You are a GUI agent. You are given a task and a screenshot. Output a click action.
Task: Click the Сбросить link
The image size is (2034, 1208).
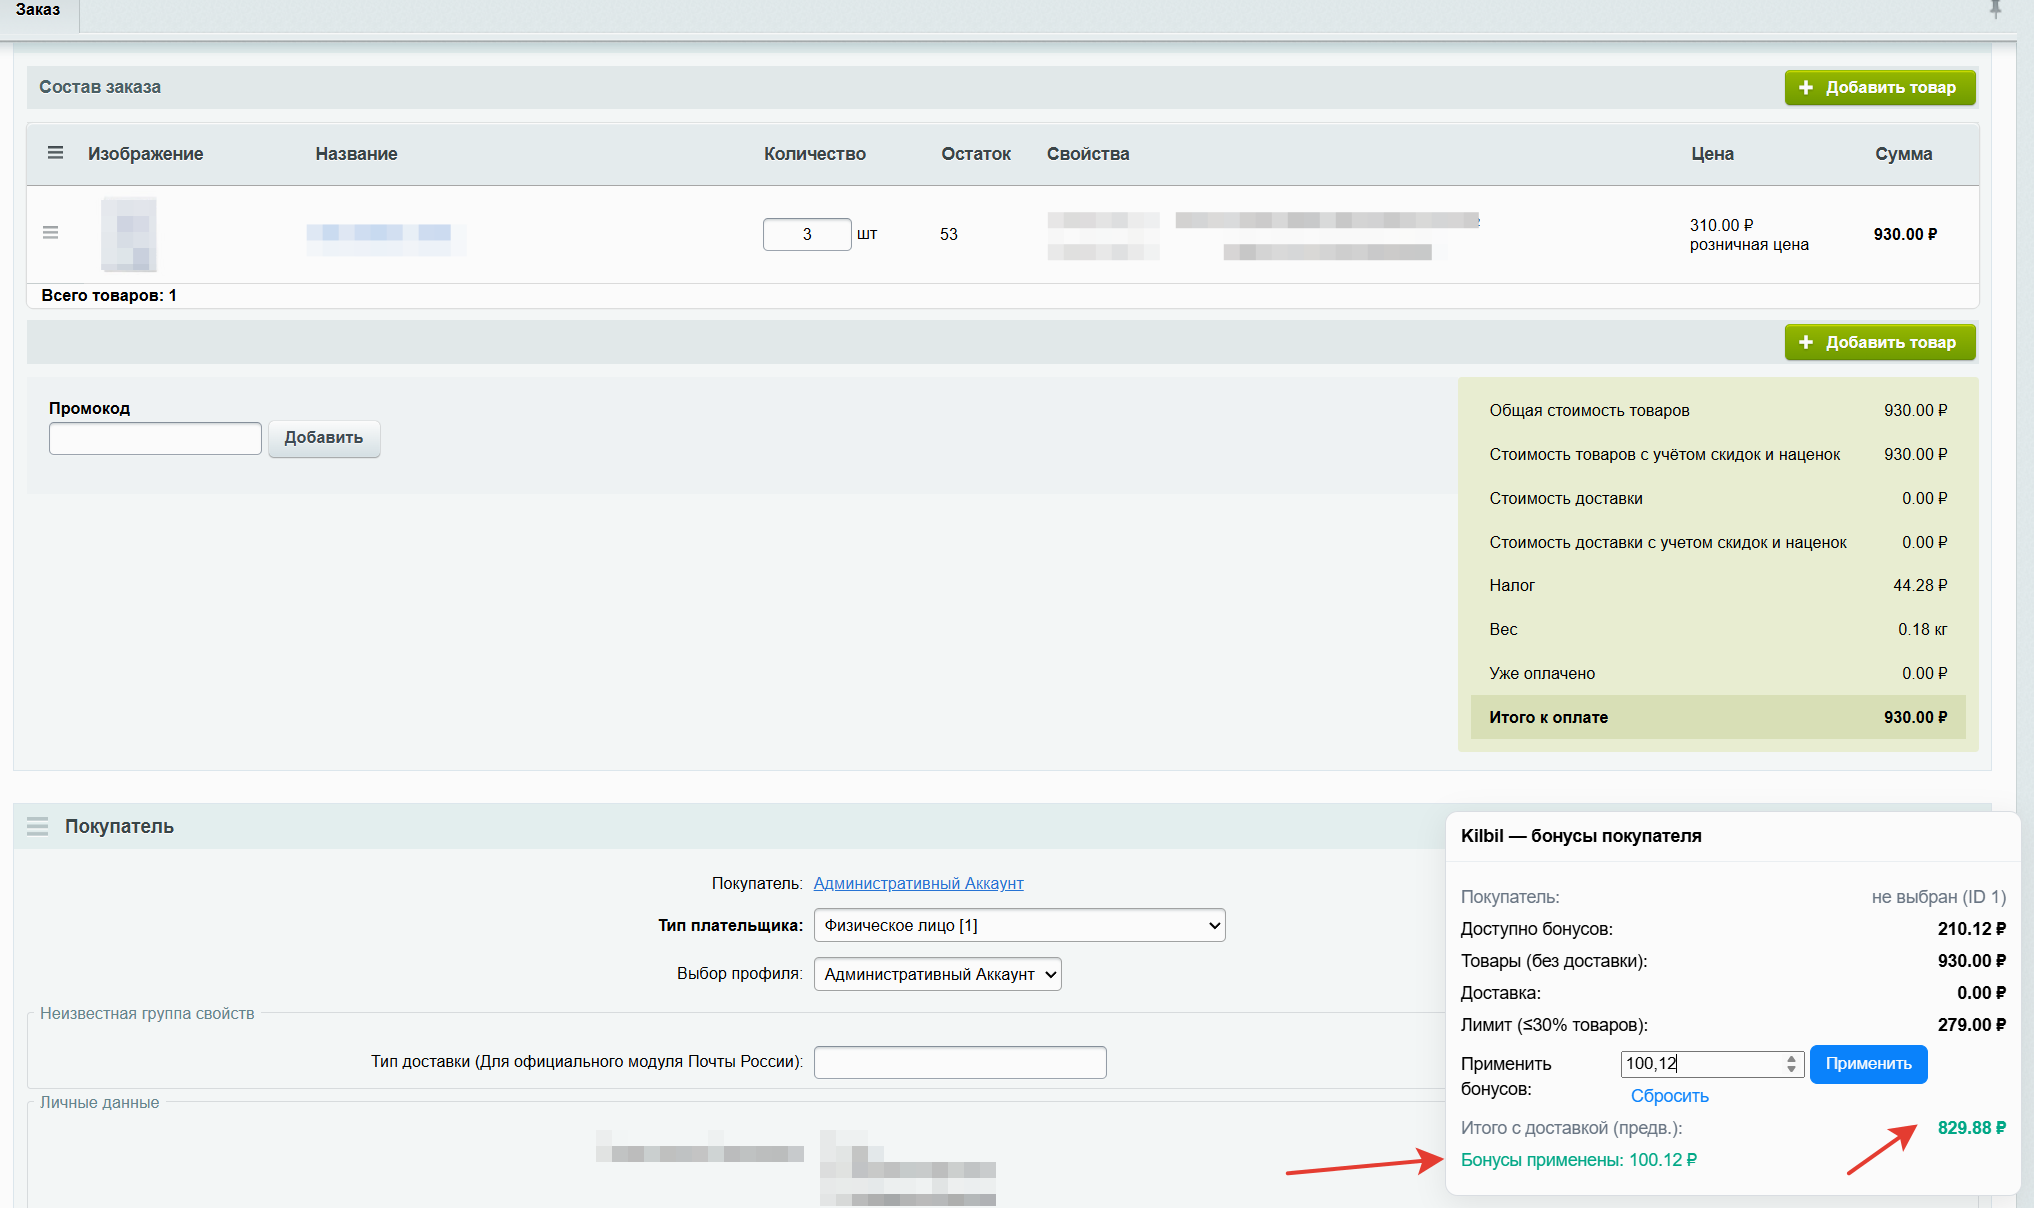point(1669,1096)
